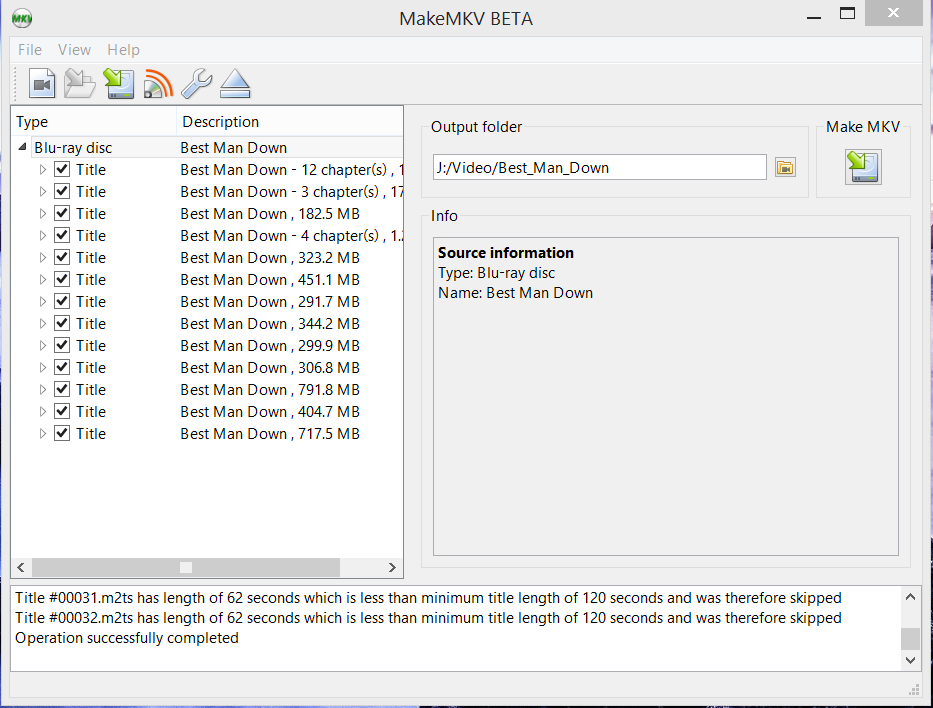The image size is (933, 708).
Task: Click the Backup disc toolbar icon
Action: pyautogui.click(x=118, y=83)
